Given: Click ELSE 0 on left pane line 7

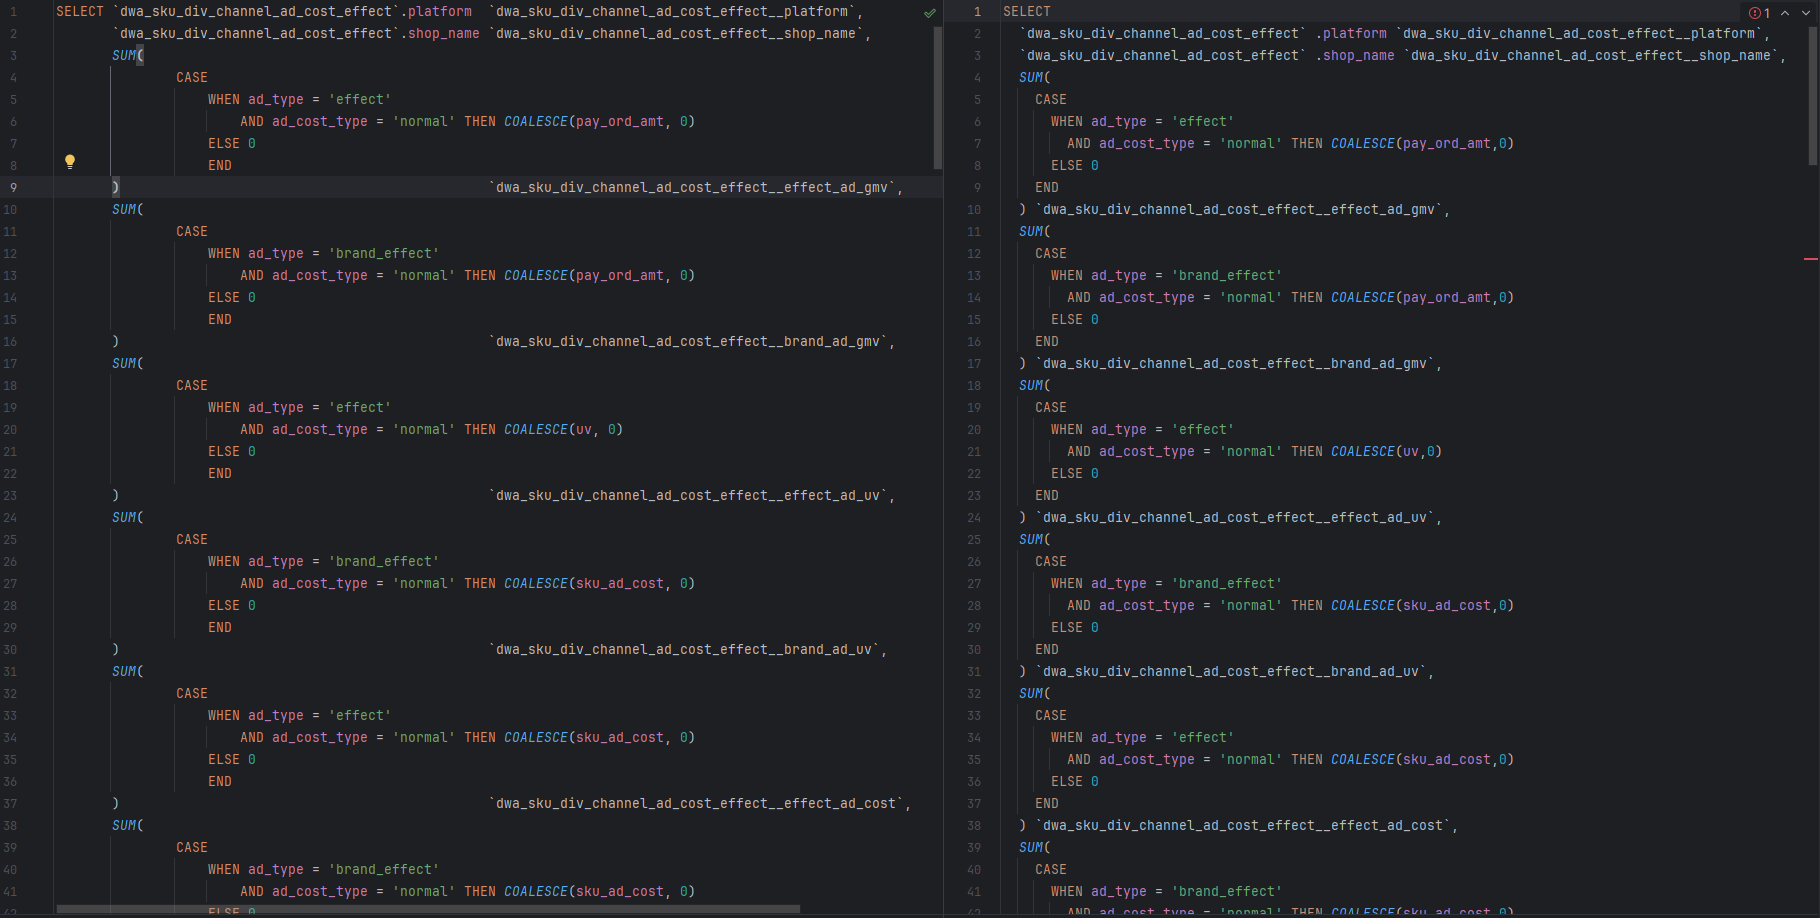Looking at the screenshot, I should [x=232, y=143].
